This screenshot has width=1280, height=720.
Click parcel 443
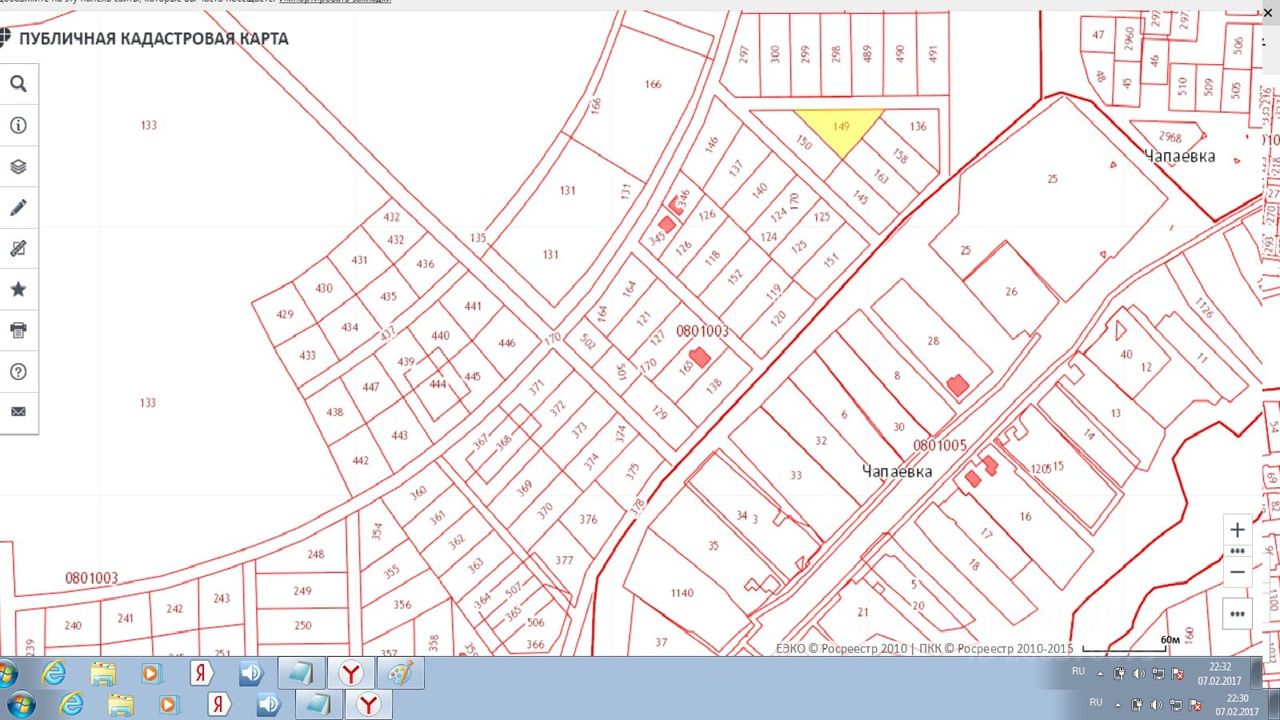point(400,435)
